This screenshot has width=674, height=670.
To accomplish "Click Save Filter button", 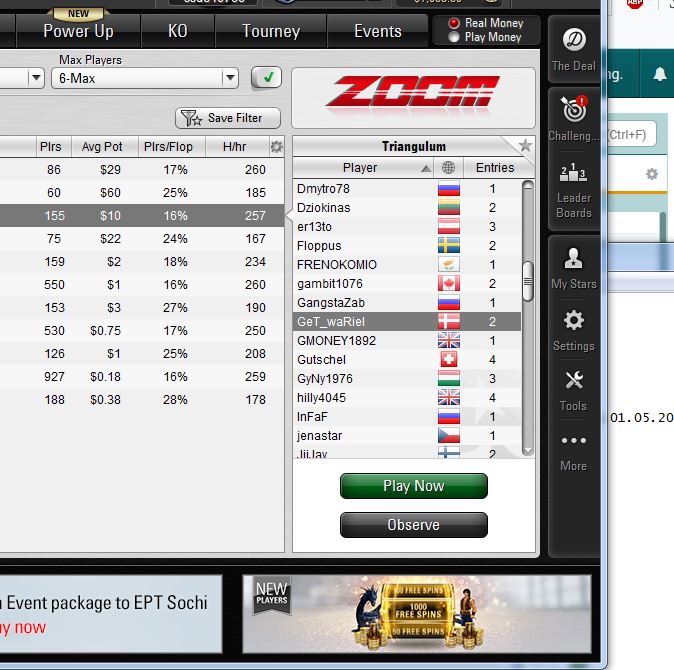I will tap(228, 118).
